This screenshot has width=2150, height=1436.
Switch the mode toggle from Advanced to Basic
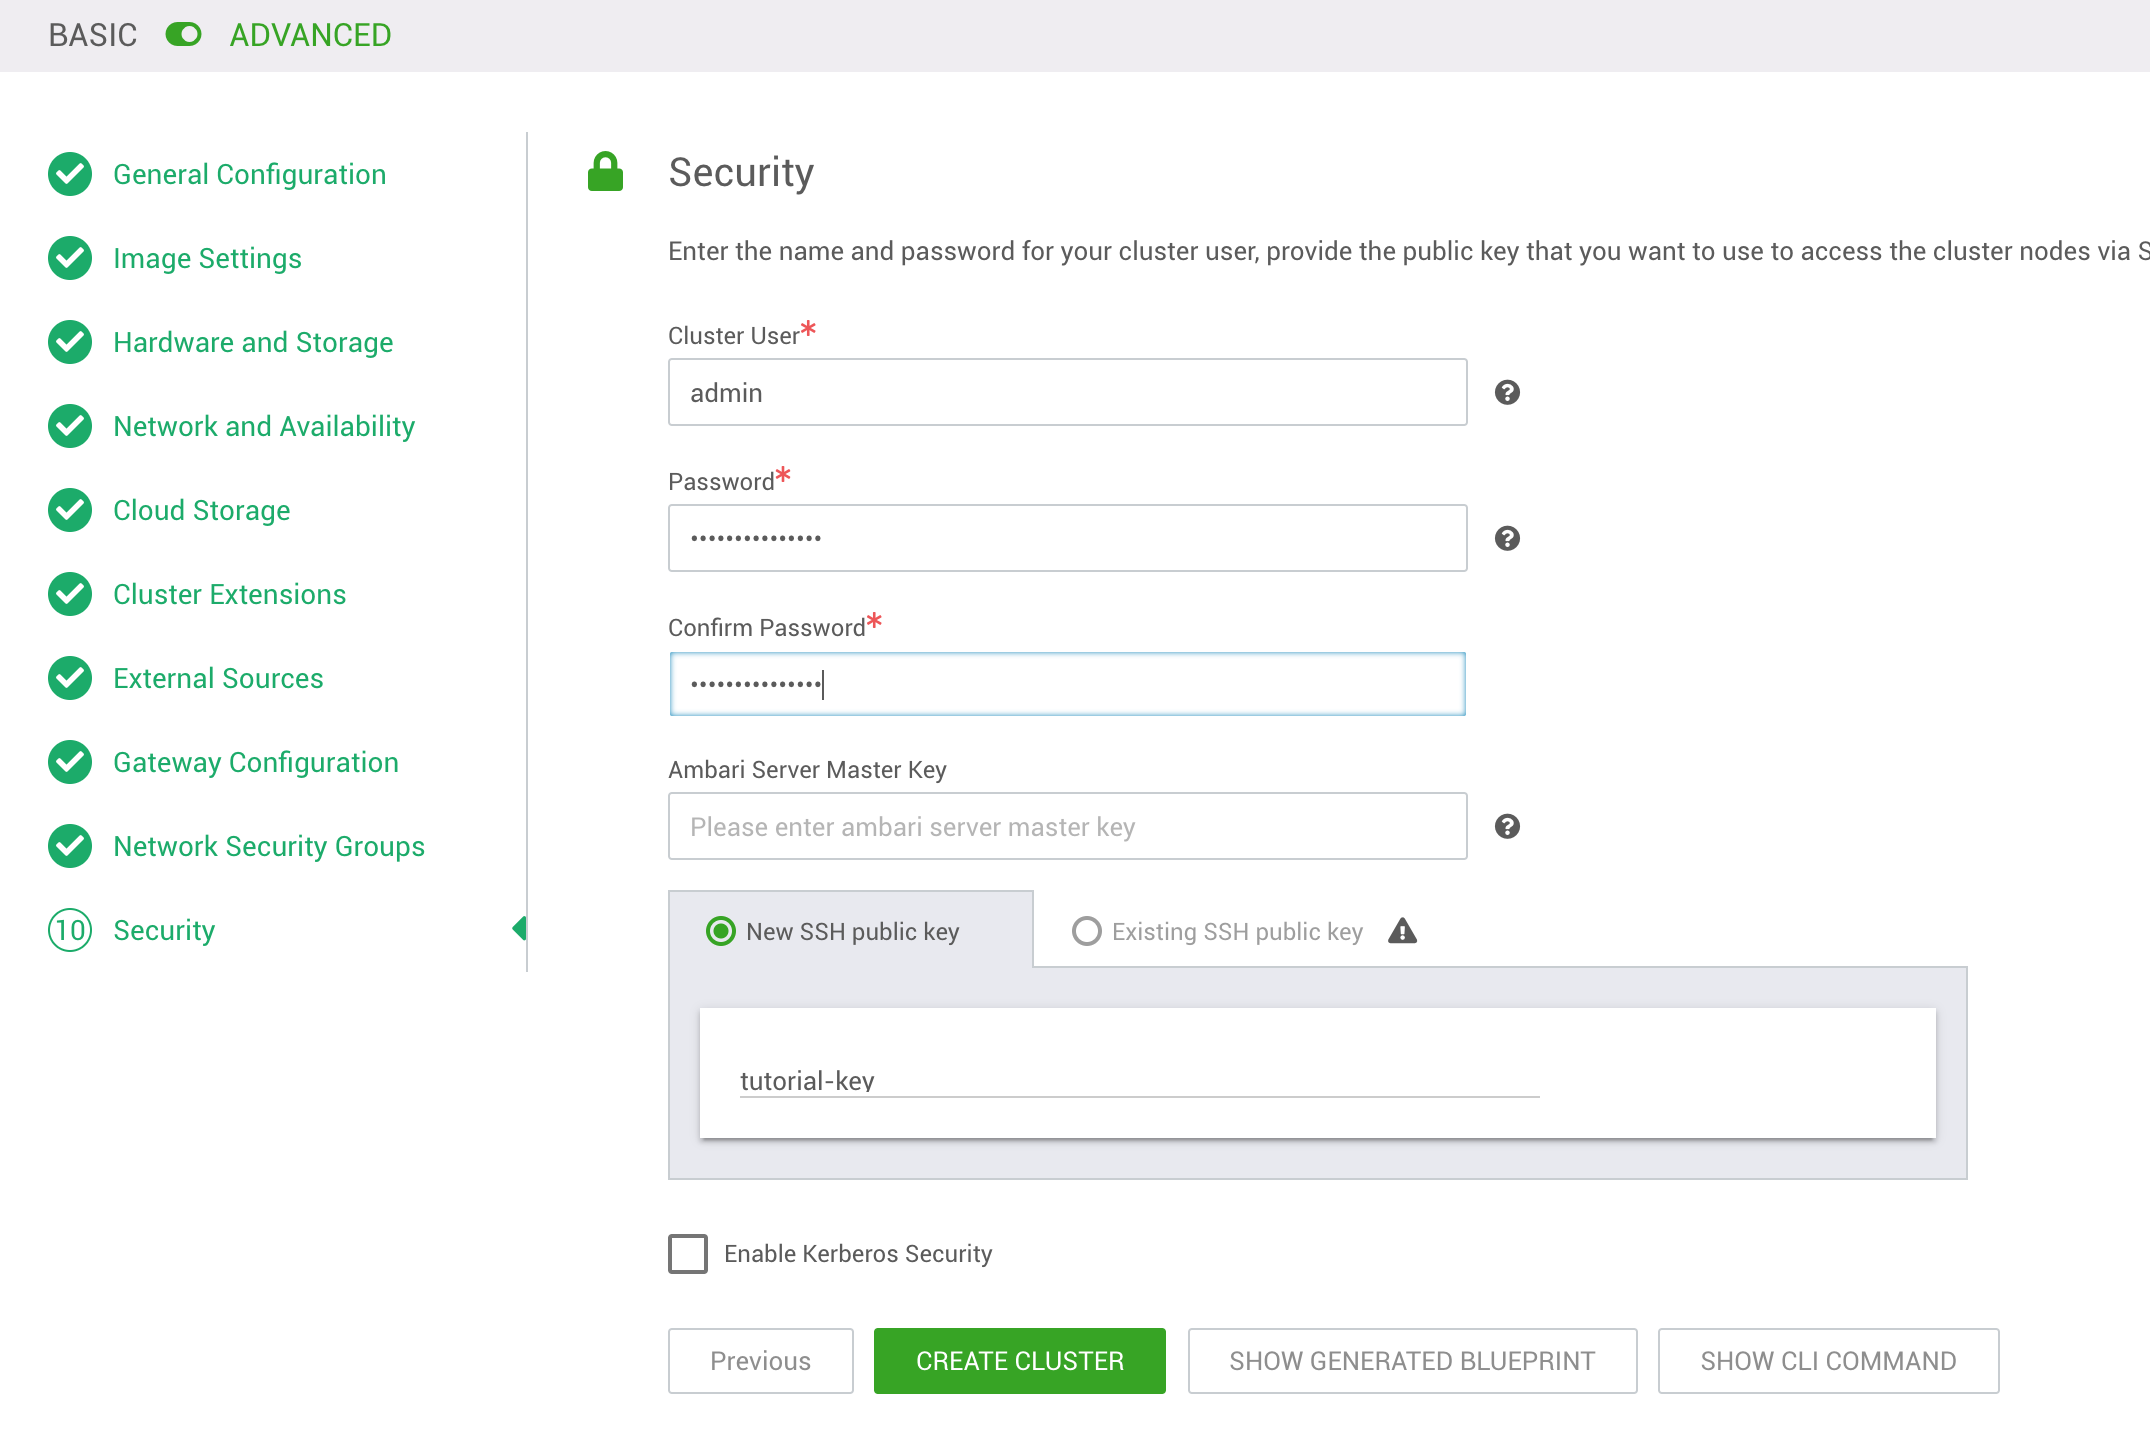pyautogui.click(x=185, y=34)
